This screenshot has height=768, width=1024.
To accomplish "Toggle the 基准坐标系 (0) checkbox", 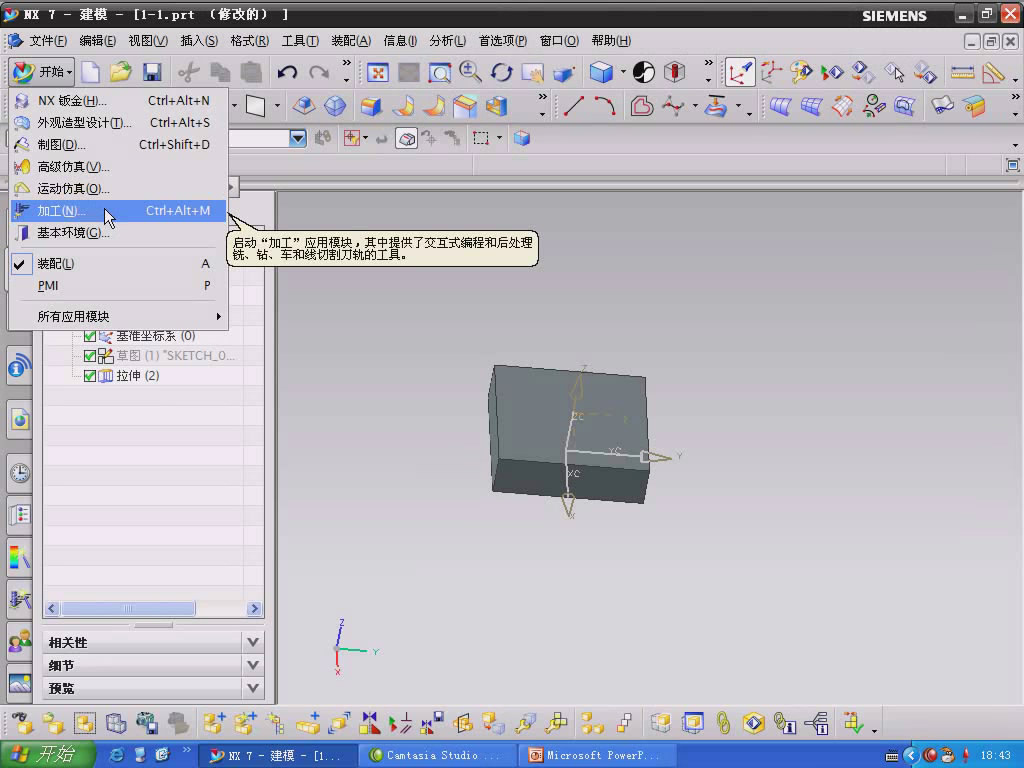I will 90,336.
